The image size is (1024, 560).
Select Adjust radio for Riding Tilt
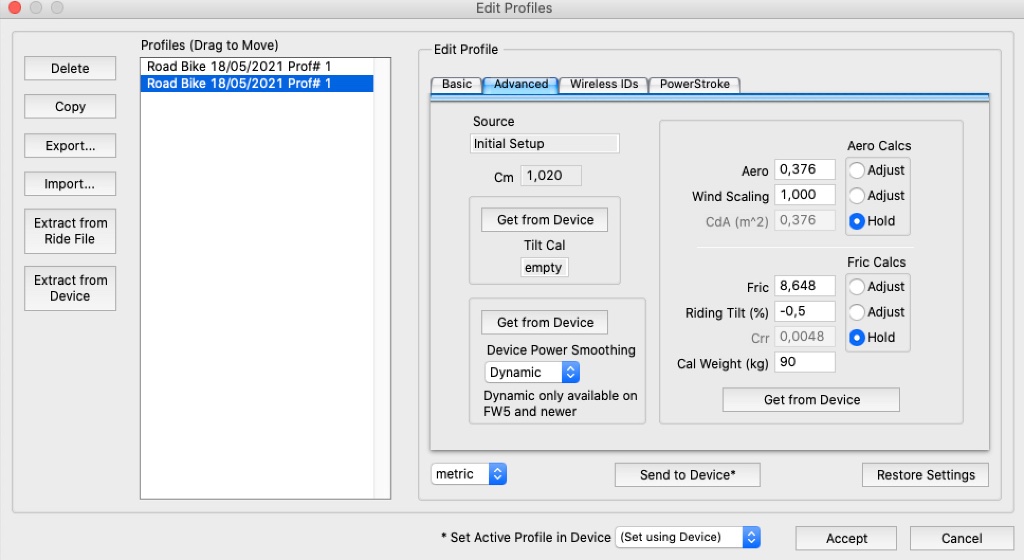pyautogui.click(x=857, y=312)
